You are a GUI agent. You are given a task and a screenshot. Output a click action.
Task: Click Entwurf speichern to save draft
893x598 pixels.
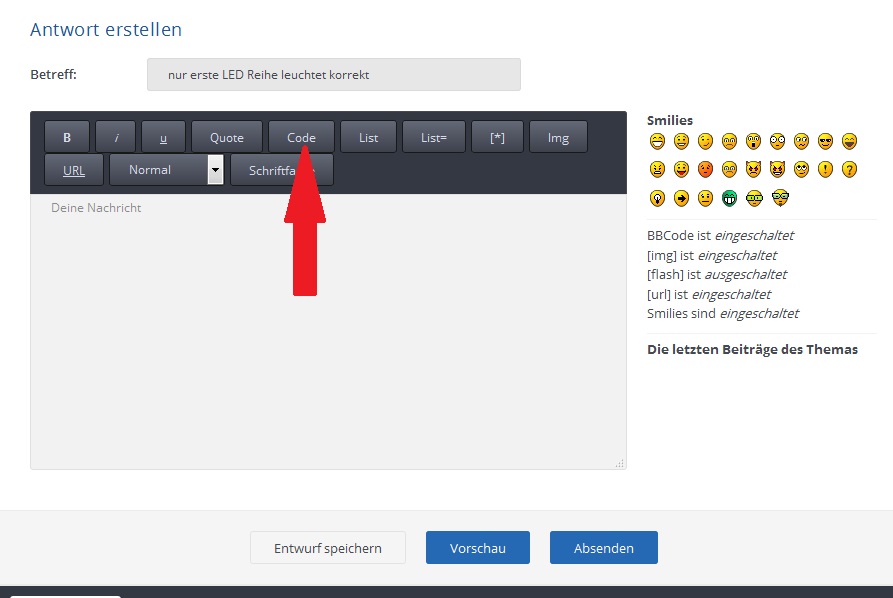click(328, 548)
